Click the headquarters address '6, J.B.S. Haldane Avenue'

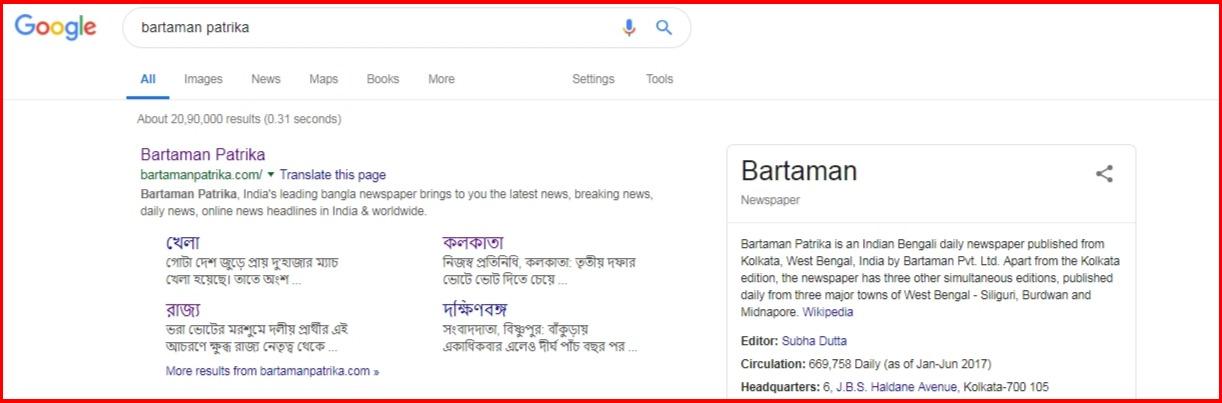(890, 387)
